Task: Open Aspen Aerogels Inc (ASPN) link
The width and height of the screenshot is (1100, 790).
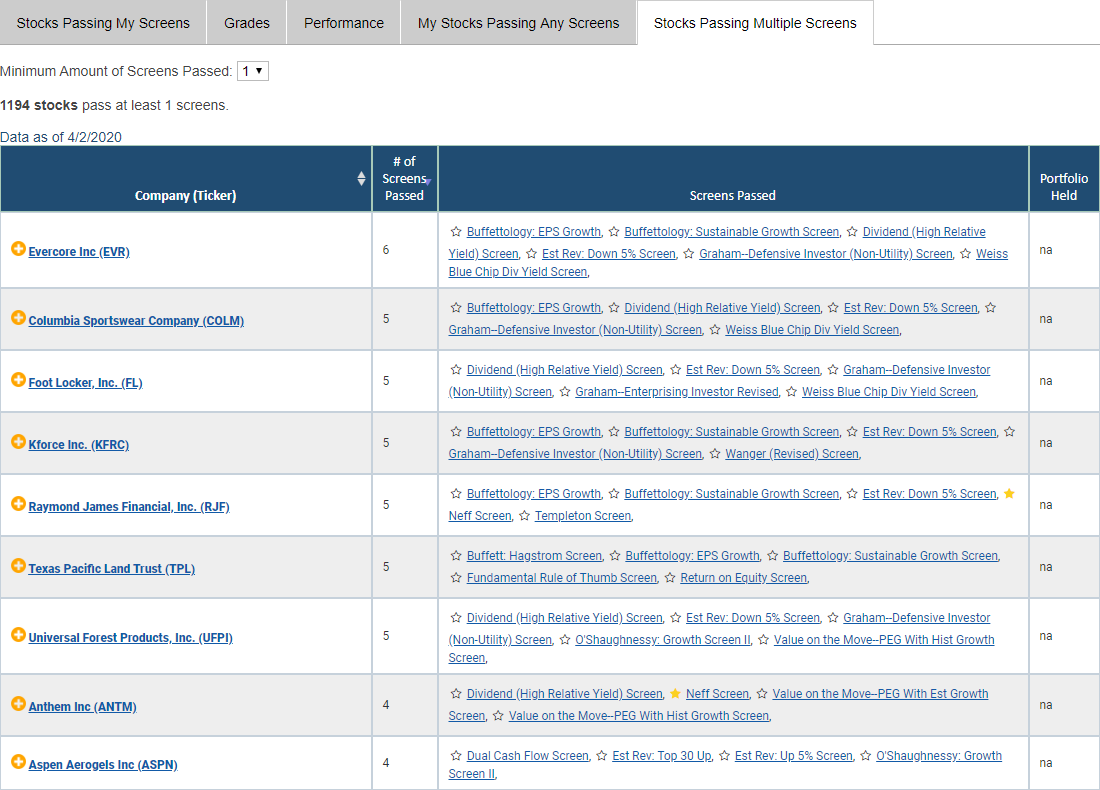Action: (x=103, y=765)
